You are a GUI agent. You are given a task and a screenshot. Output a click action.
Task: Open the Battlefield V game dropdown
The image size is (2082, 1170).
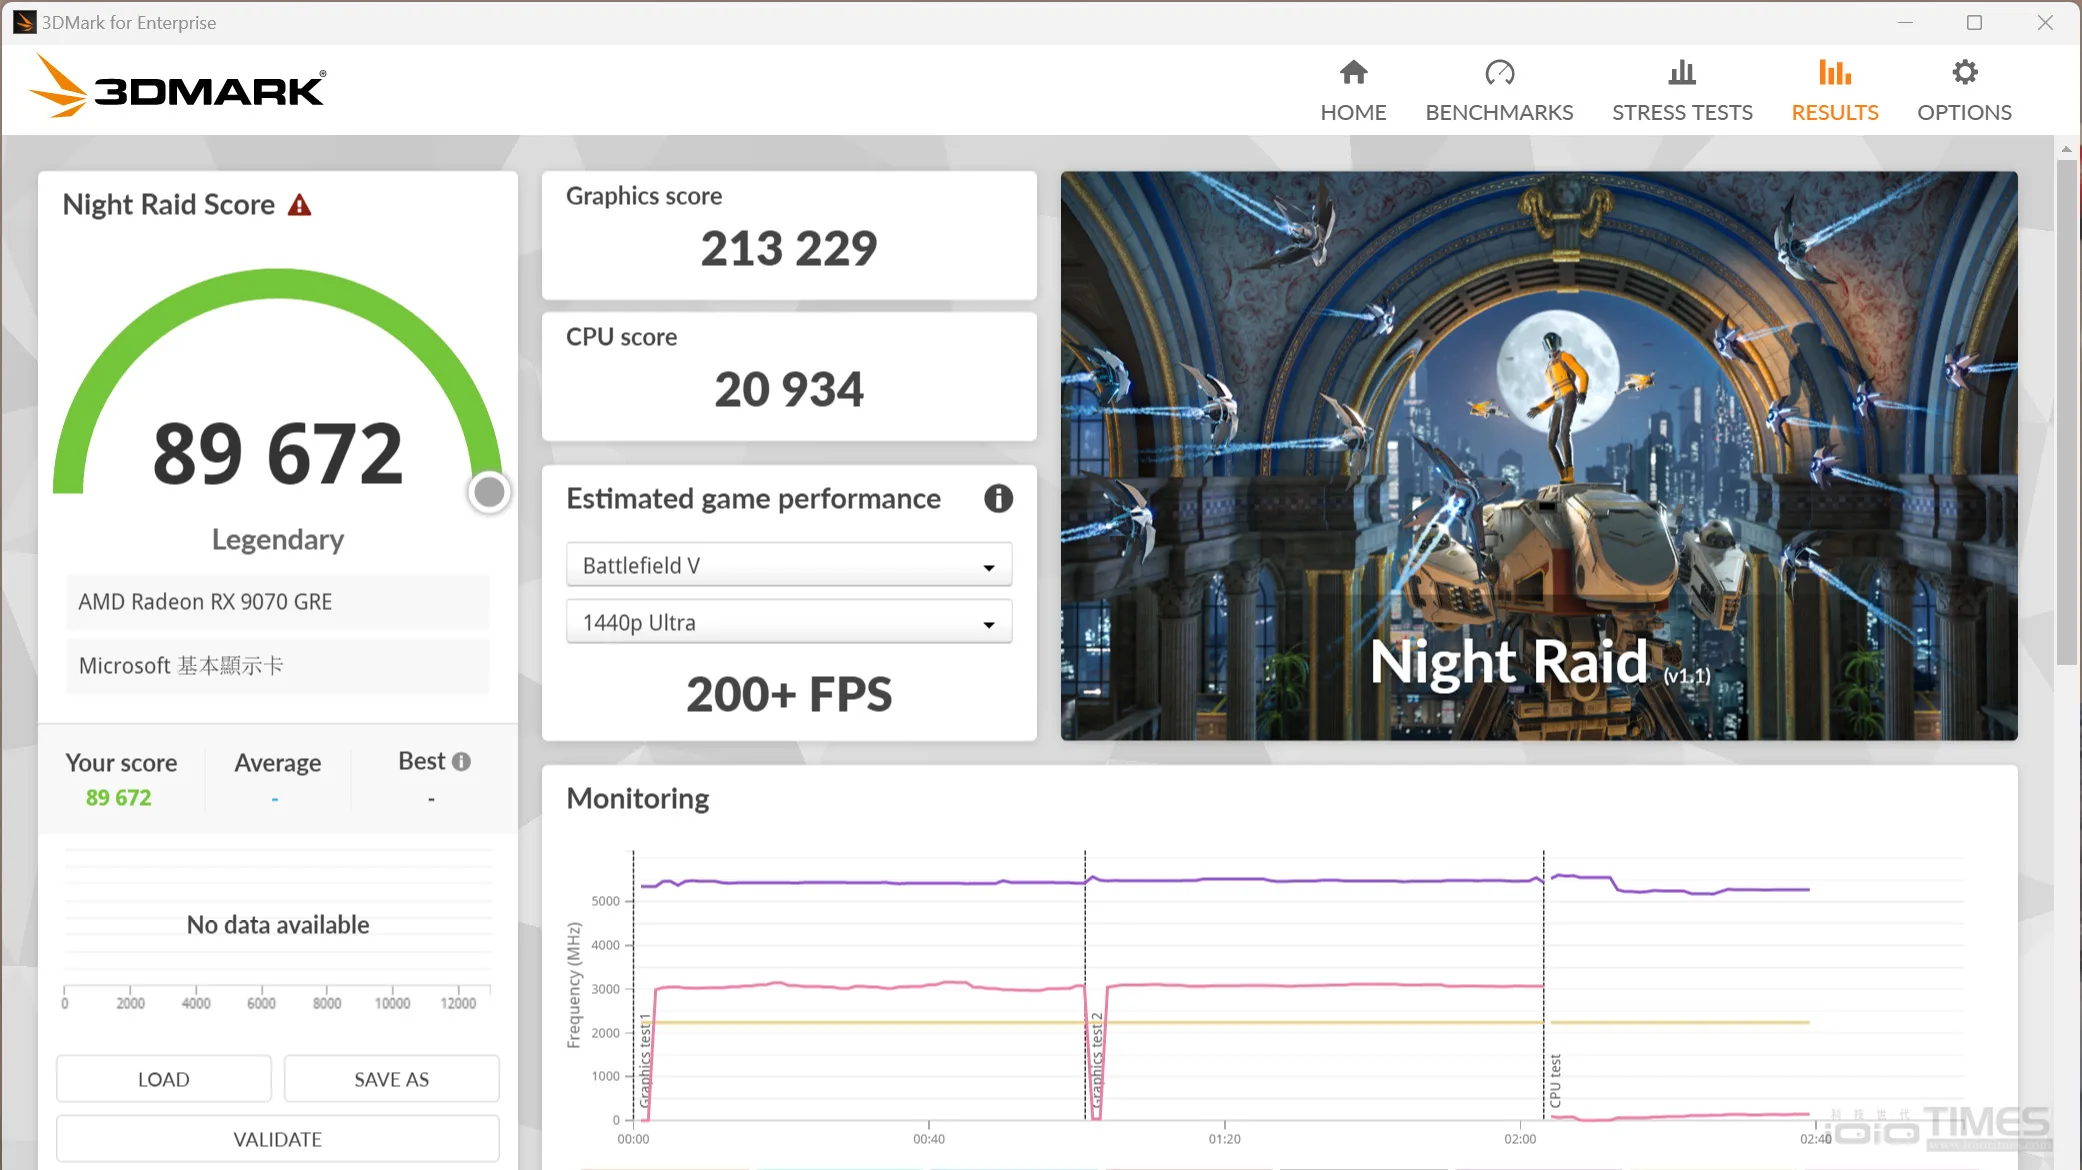789,565
